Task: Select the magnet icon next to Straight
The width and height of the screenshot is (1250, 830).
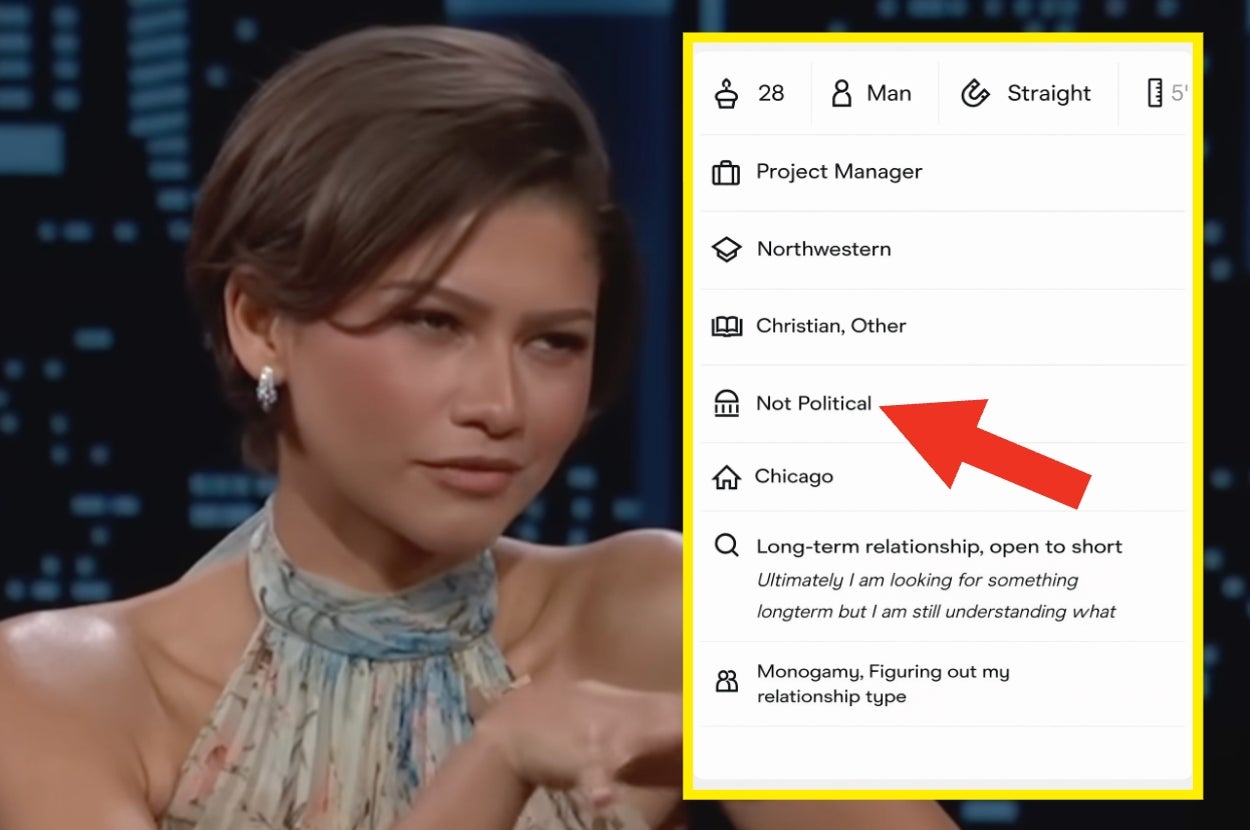Action: point(974,94)
